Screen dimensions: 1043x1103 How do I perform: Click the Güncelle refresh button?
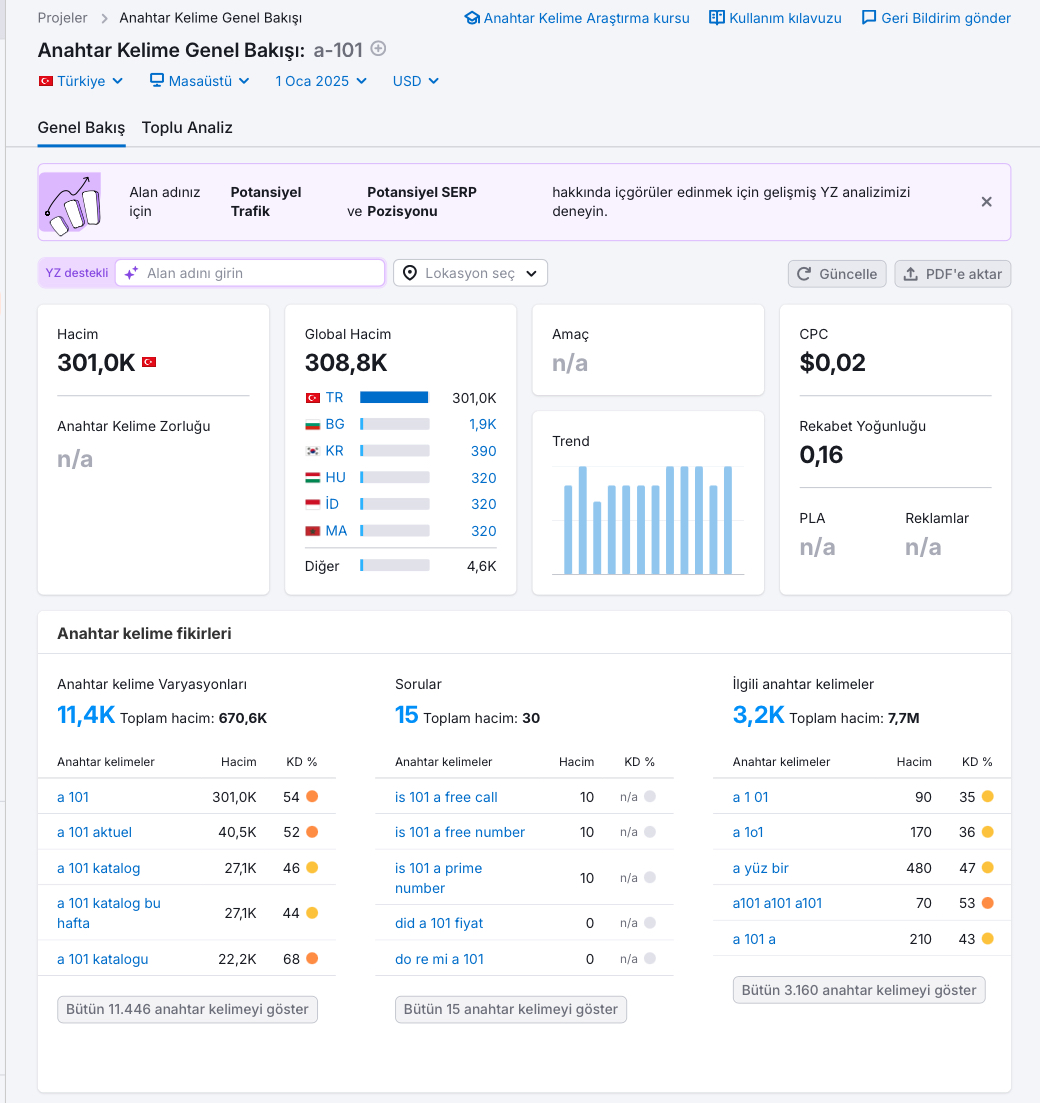(x=837, y=274)
